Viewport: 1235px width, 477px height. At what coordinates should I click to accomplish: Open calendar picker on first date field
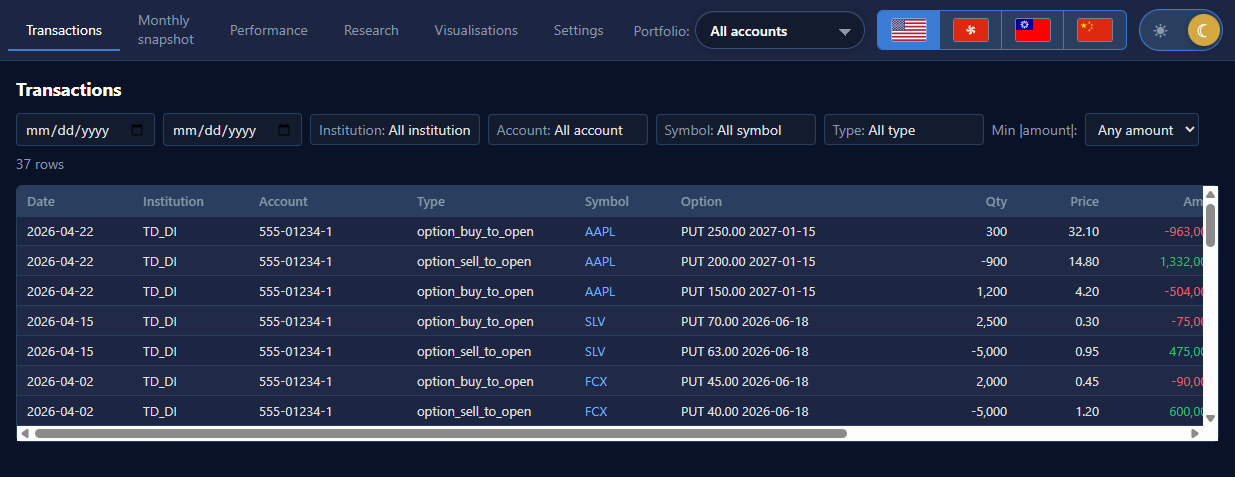138,130
